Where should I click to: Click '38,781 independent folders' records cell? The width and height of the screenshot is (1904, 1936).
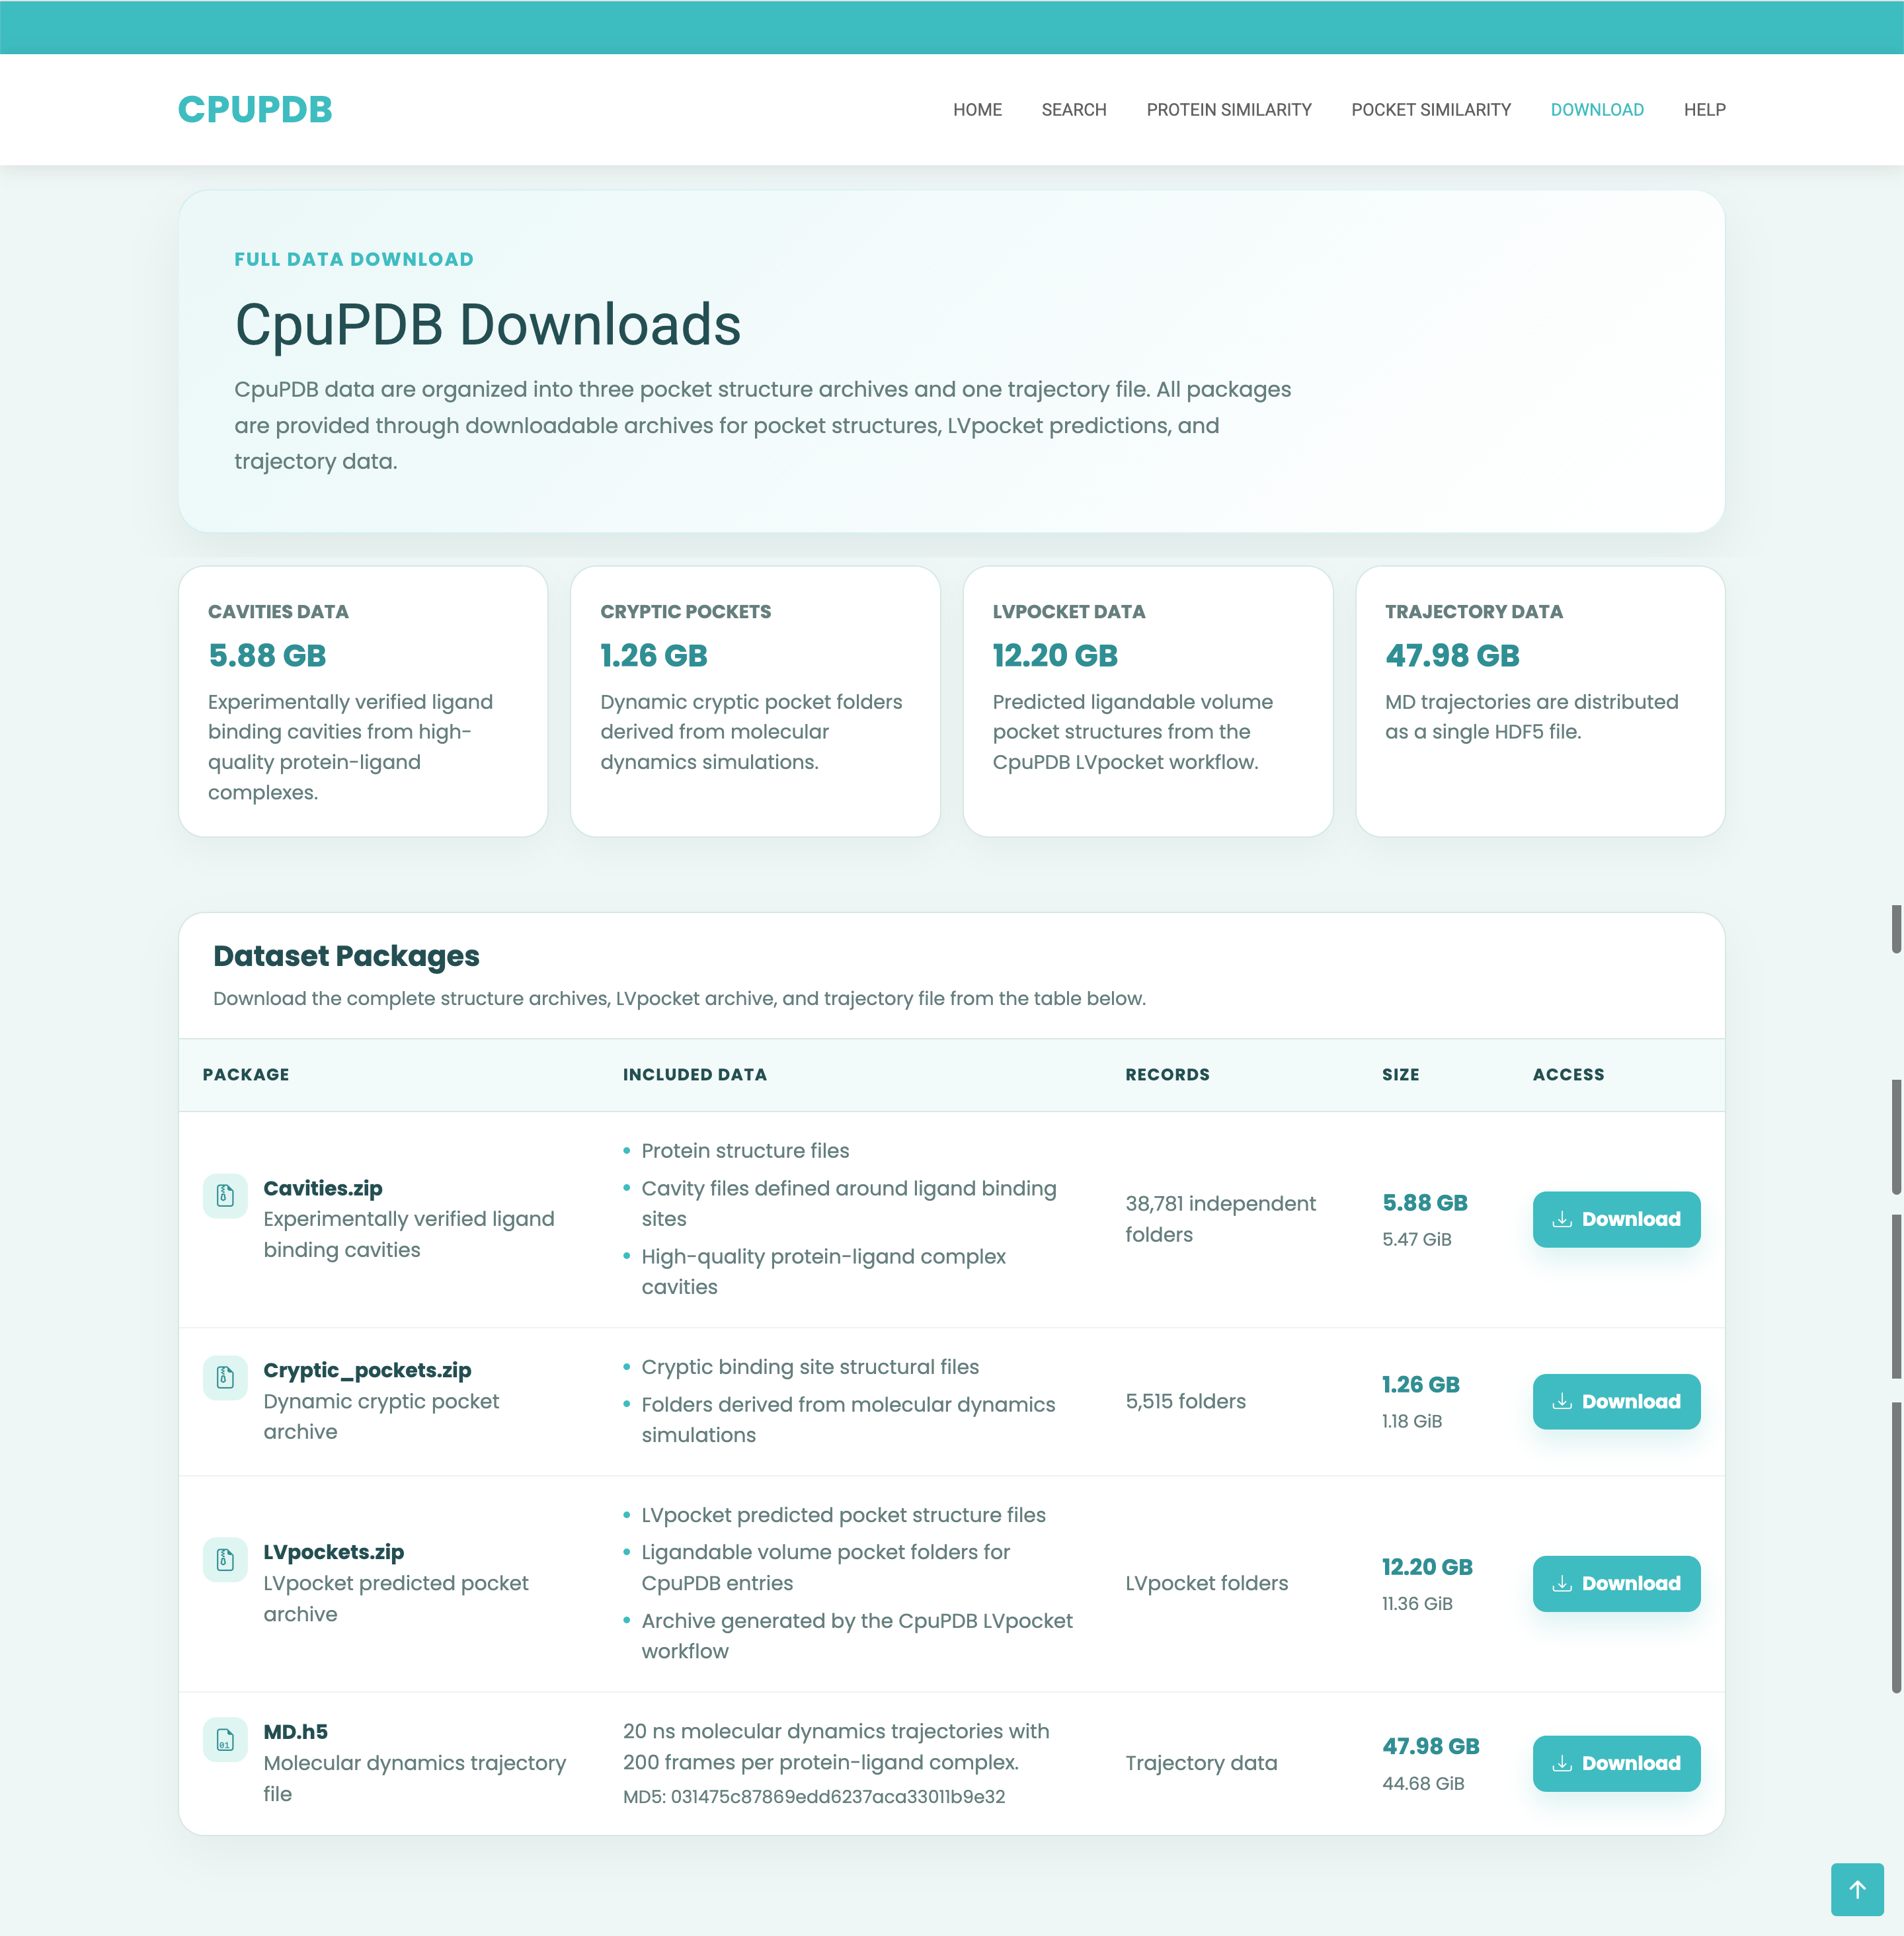(1220, 1219)
